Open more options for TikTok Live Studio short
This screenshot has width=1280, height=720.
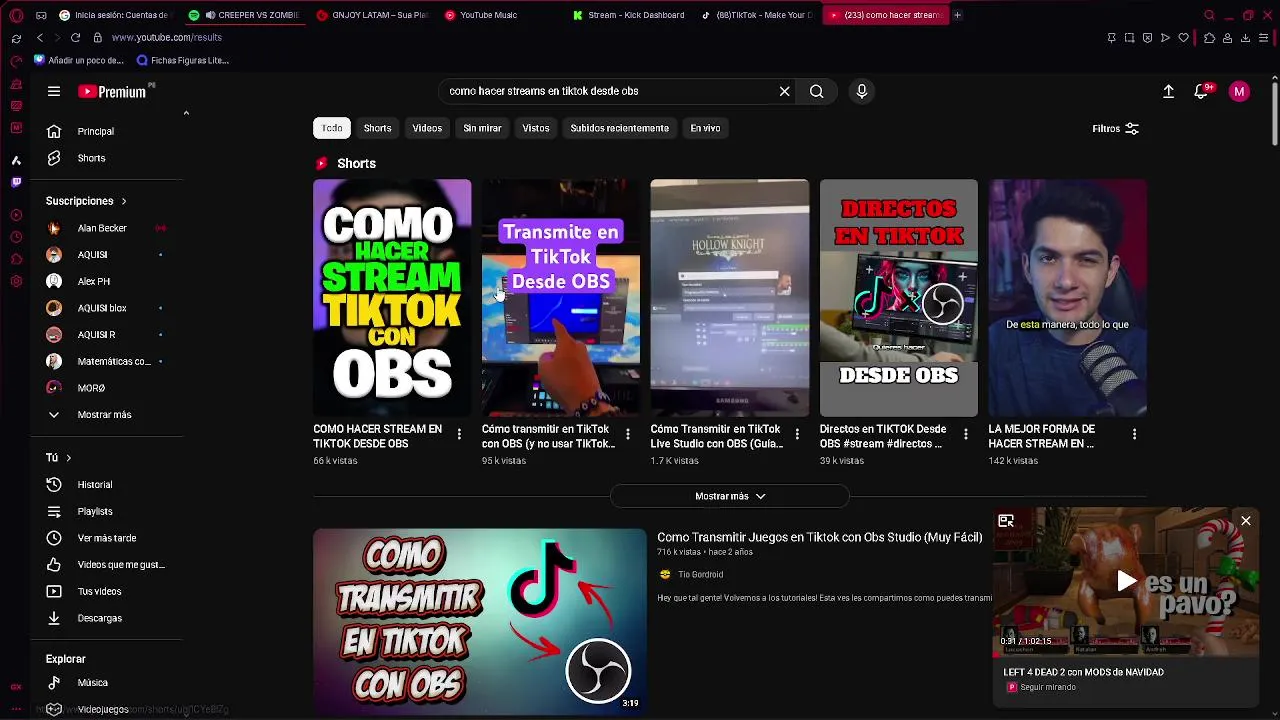coord(797,434)
